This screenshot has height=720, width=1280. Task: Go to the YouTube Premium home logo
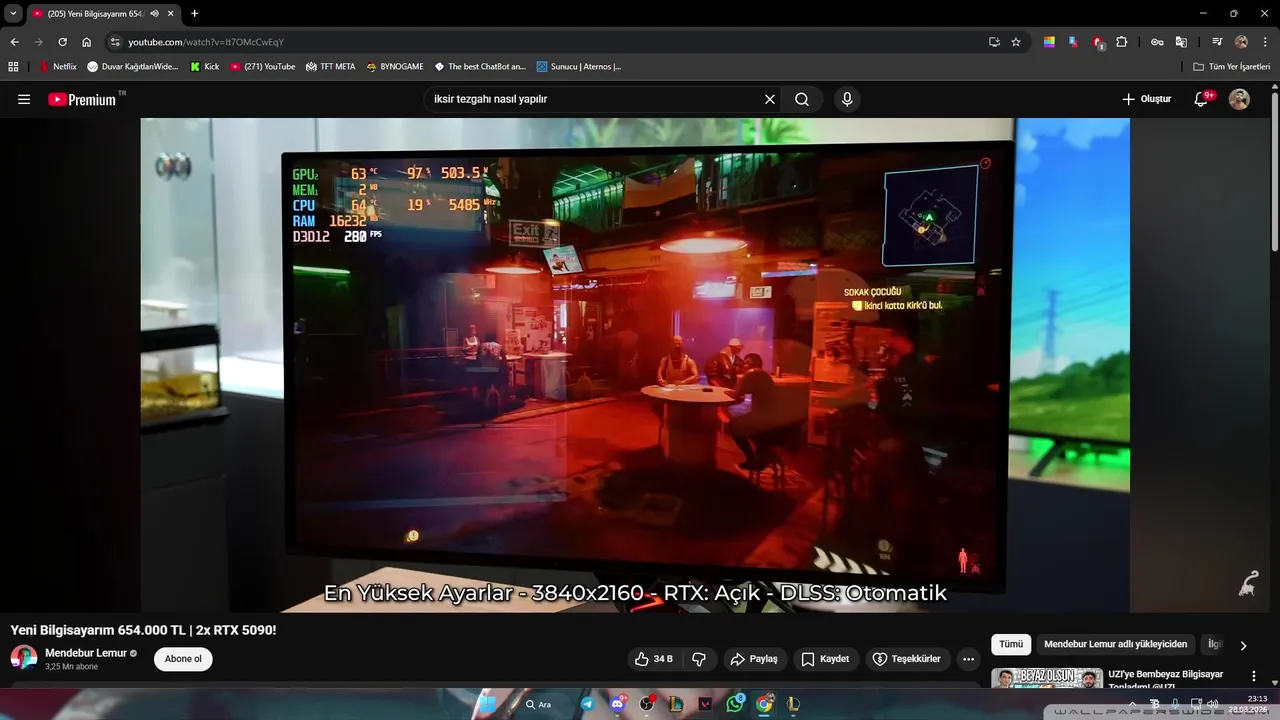[x=82, y=99]
